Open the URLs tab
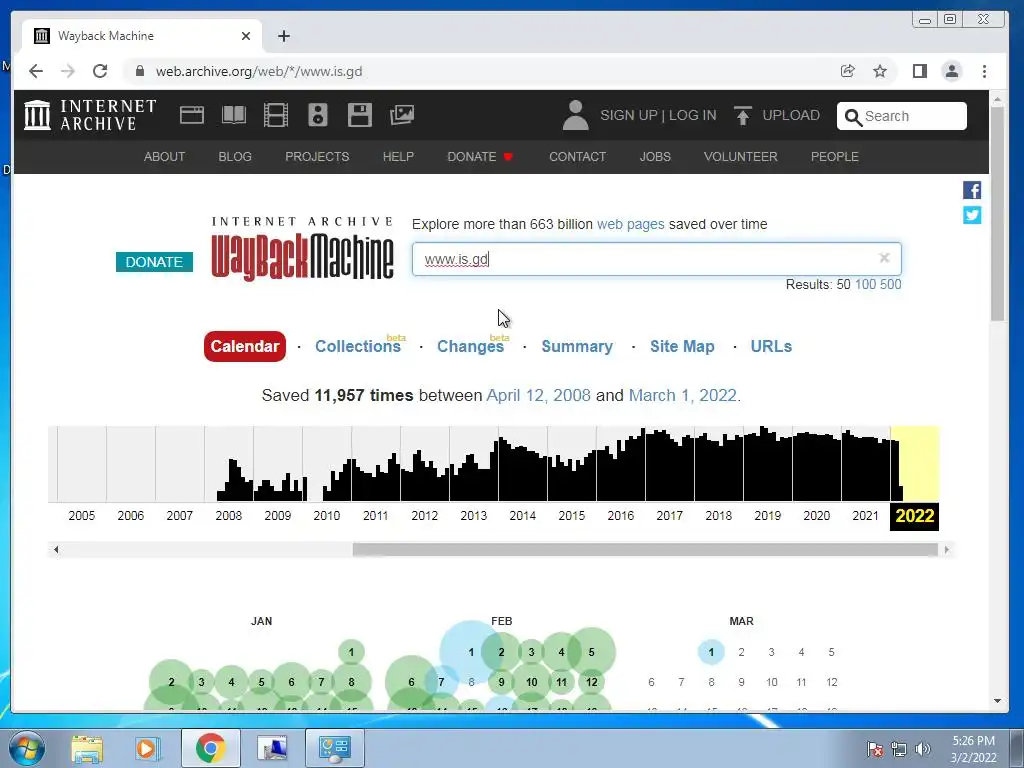This screenshot has width=1024, height=768. (771, 346)
